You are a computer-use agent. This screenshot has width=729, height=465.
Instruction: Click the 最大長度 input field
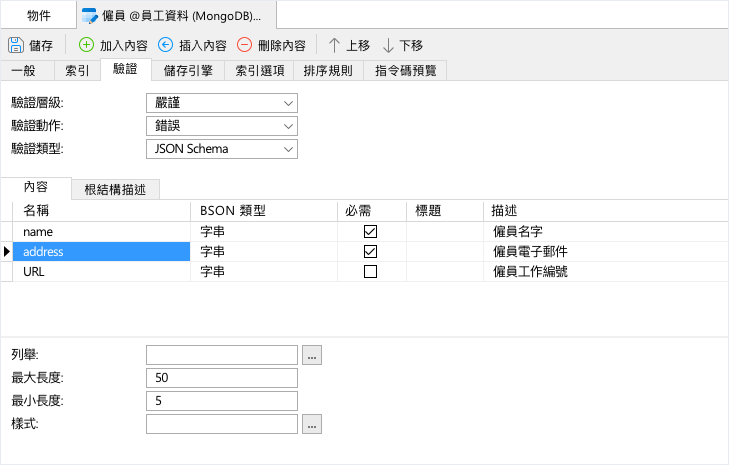(222, 378)
